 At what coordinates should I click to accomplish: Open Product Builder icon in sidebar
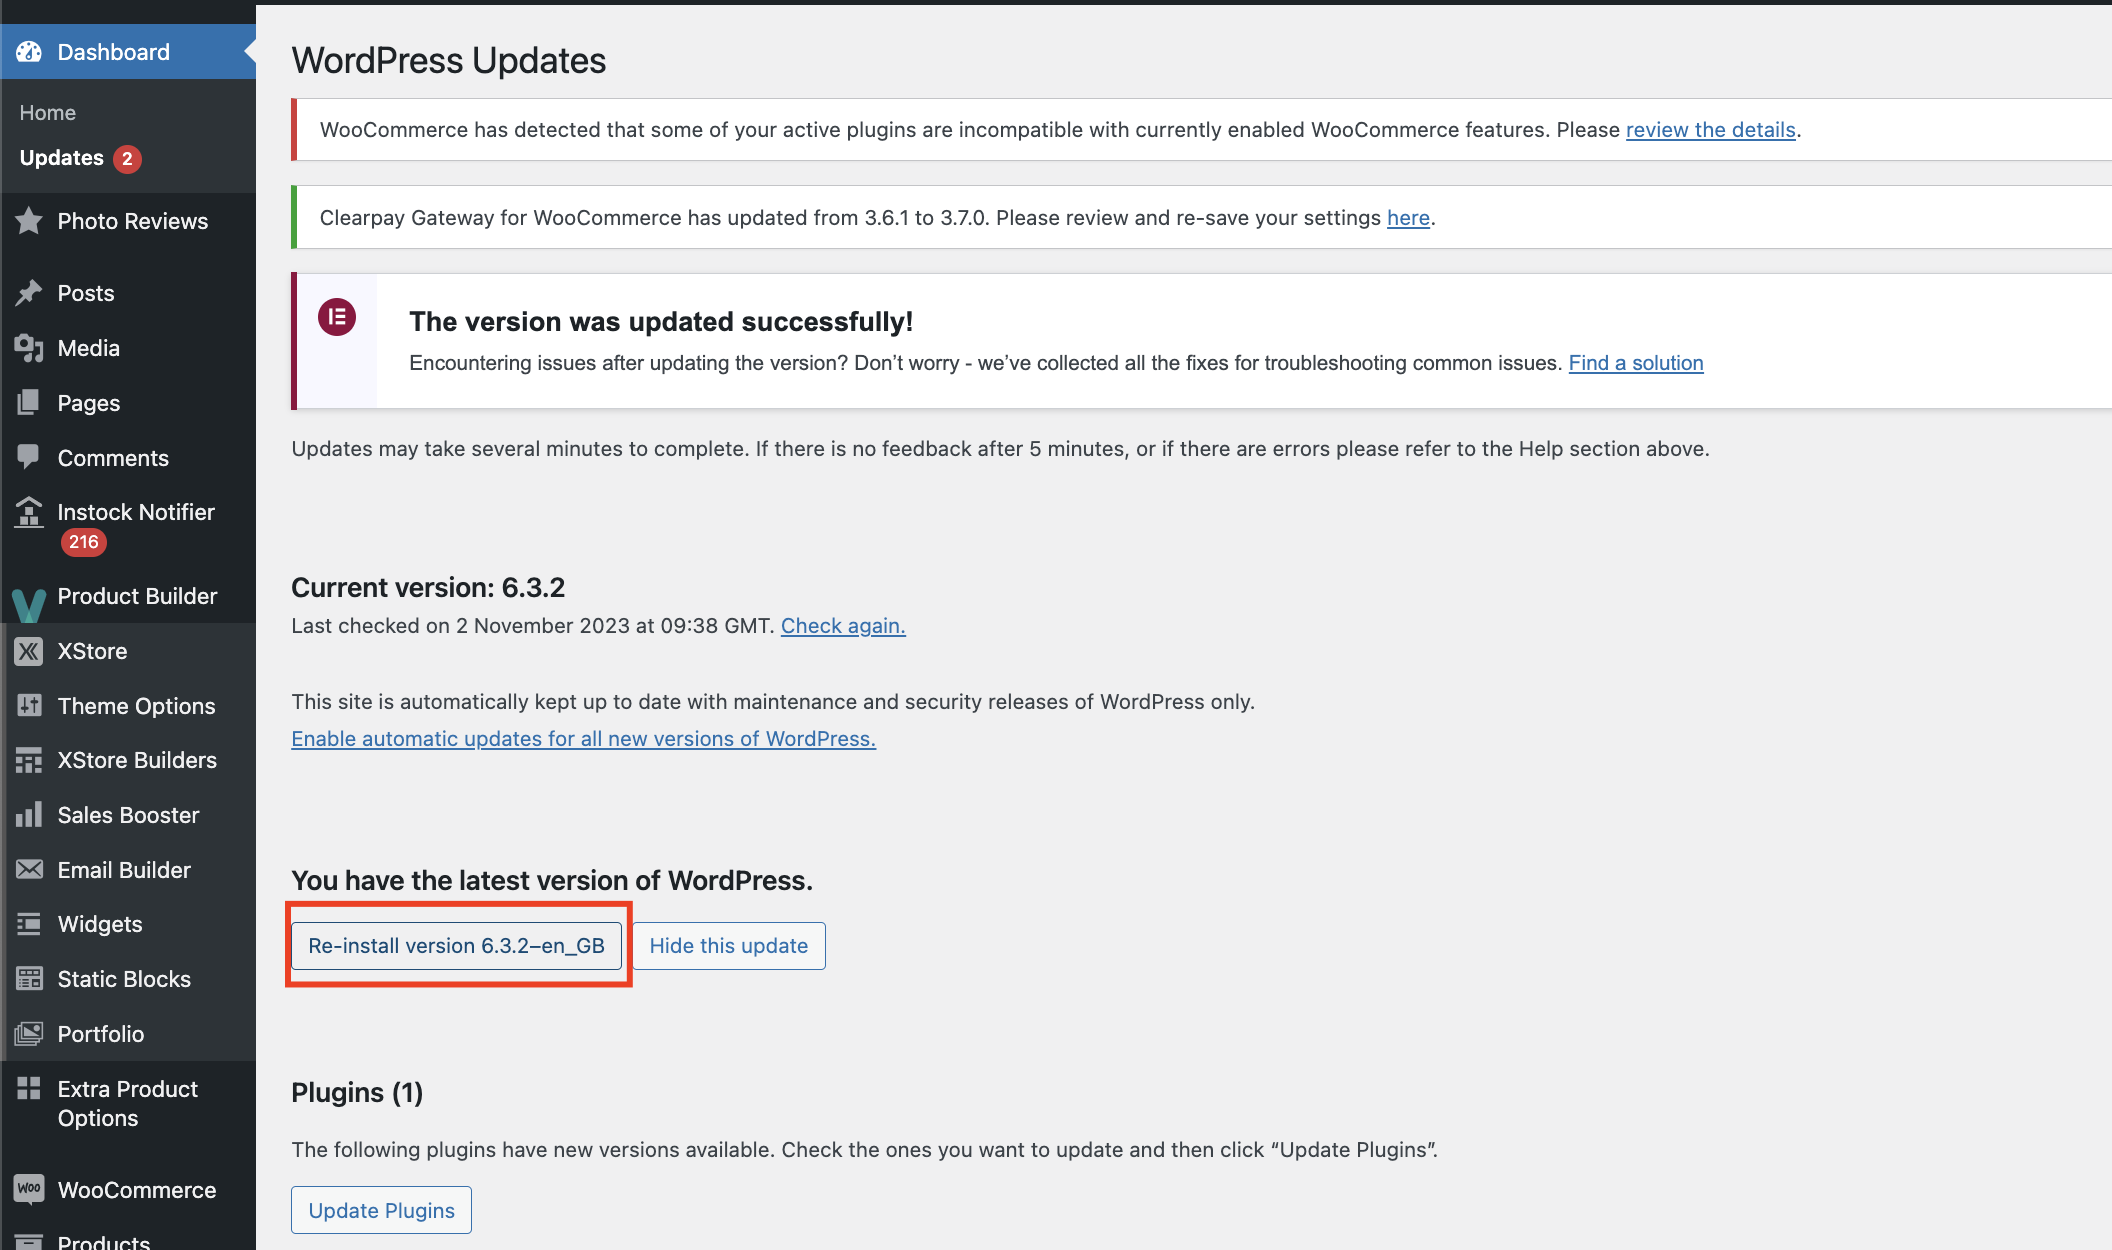click(x=27, y=595)
